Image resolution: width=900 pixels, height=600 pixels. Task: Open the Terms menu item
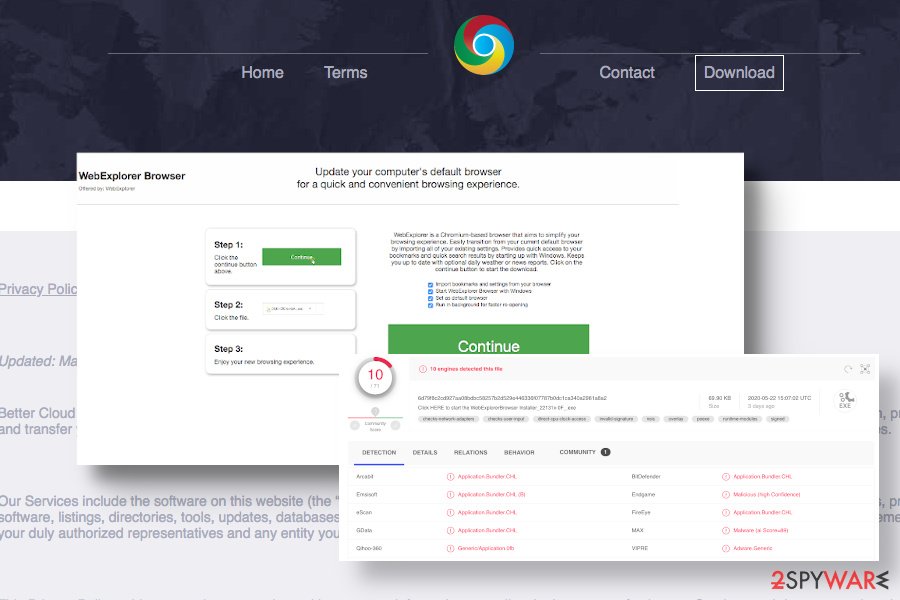(x=346, y=72)
